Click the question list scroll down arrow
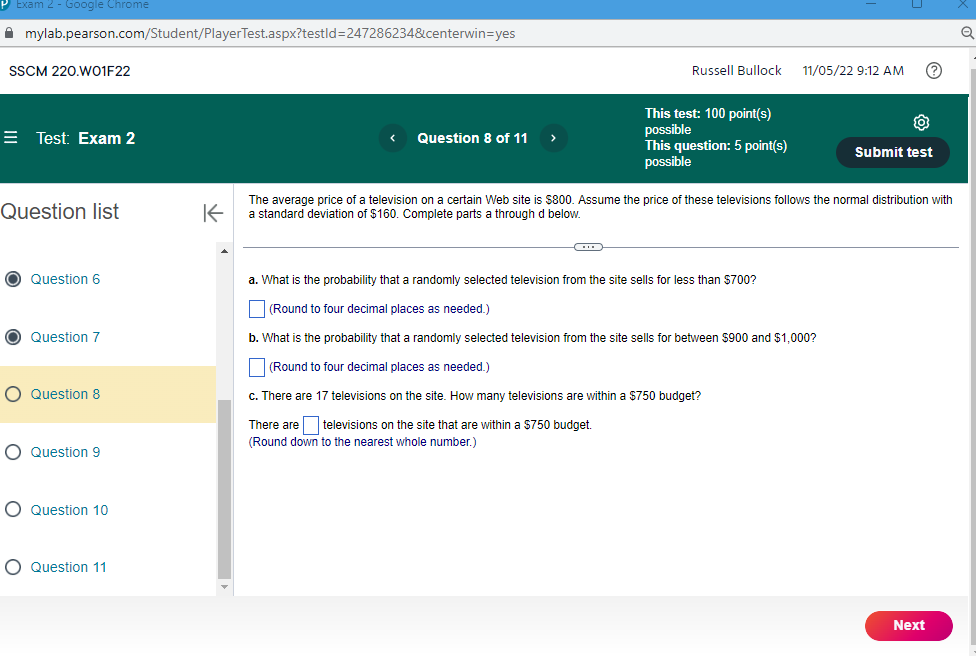The image size is (976, 656). pos(224,586)
